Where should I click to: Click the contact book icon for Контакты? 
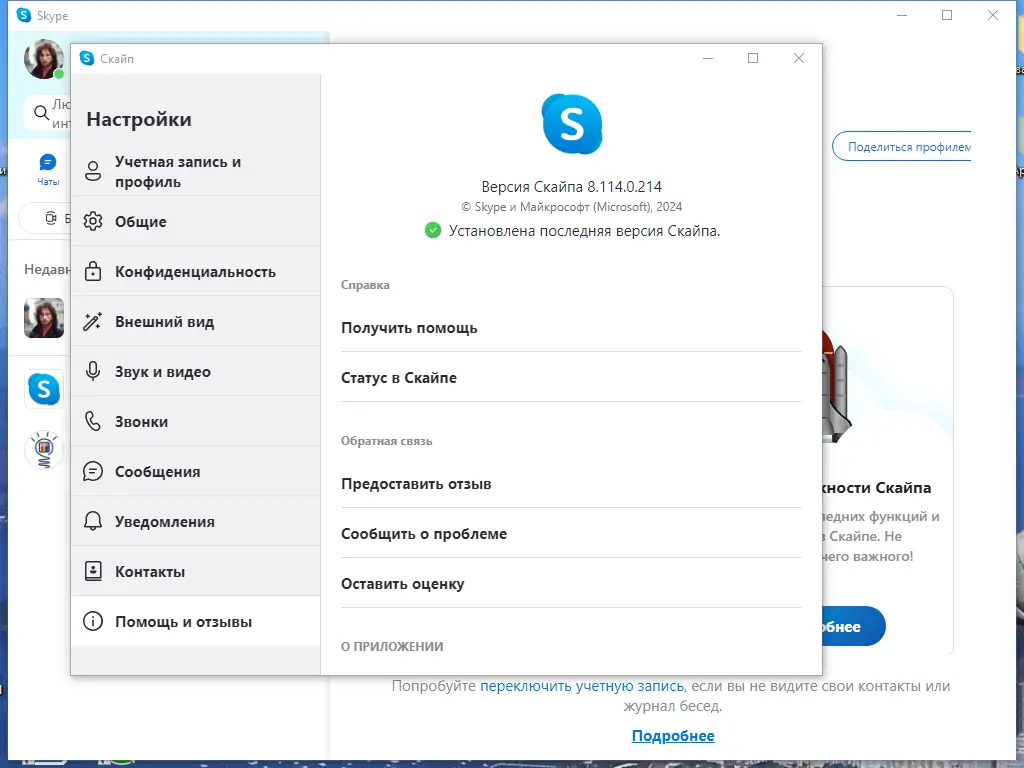(93, 571)
